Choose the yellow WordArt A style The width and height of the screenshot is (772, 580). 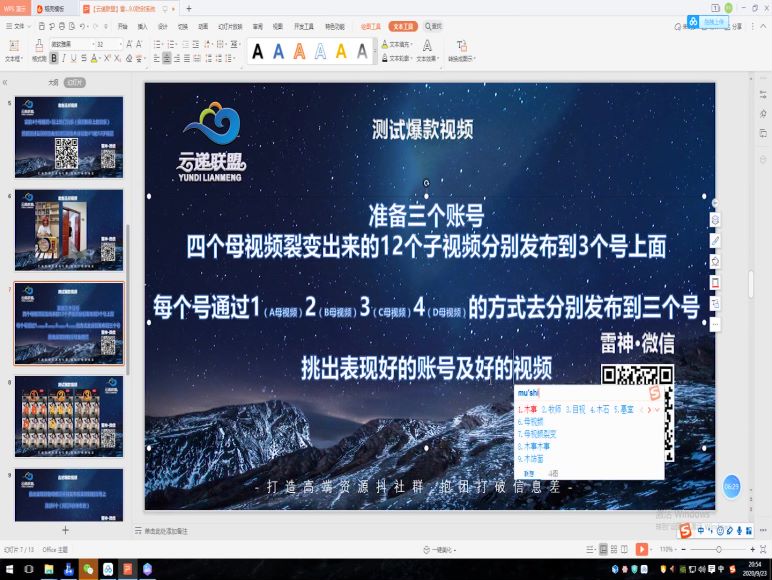[x=341, y=51]
